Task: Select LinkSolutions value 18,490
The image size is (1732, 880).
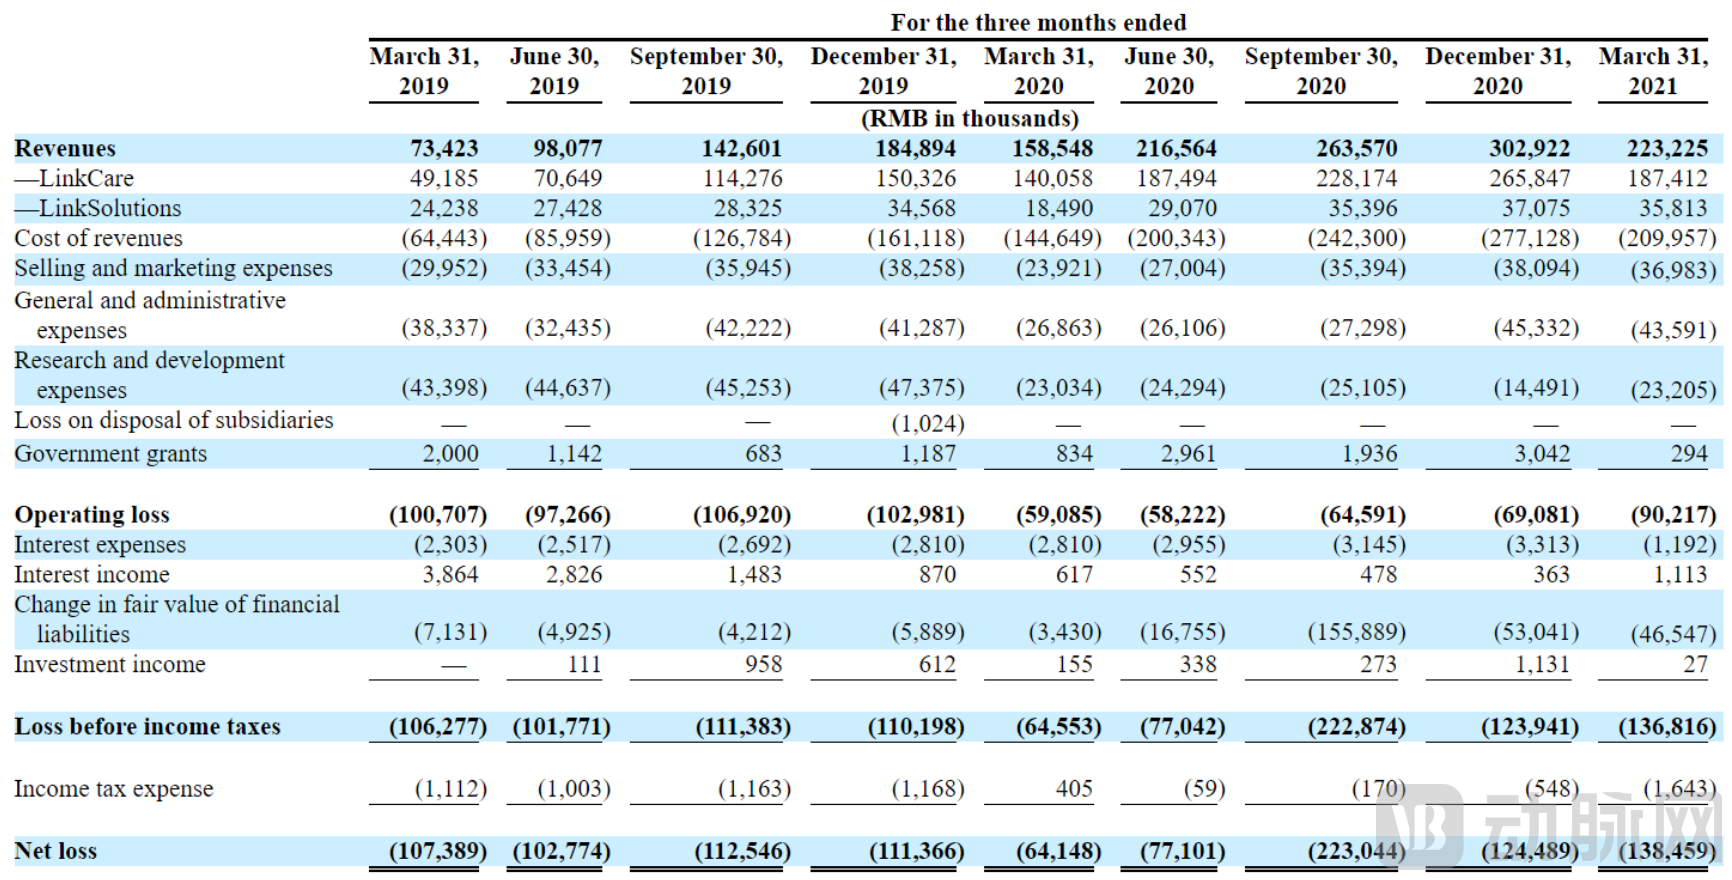Action: pos(1059,209)
